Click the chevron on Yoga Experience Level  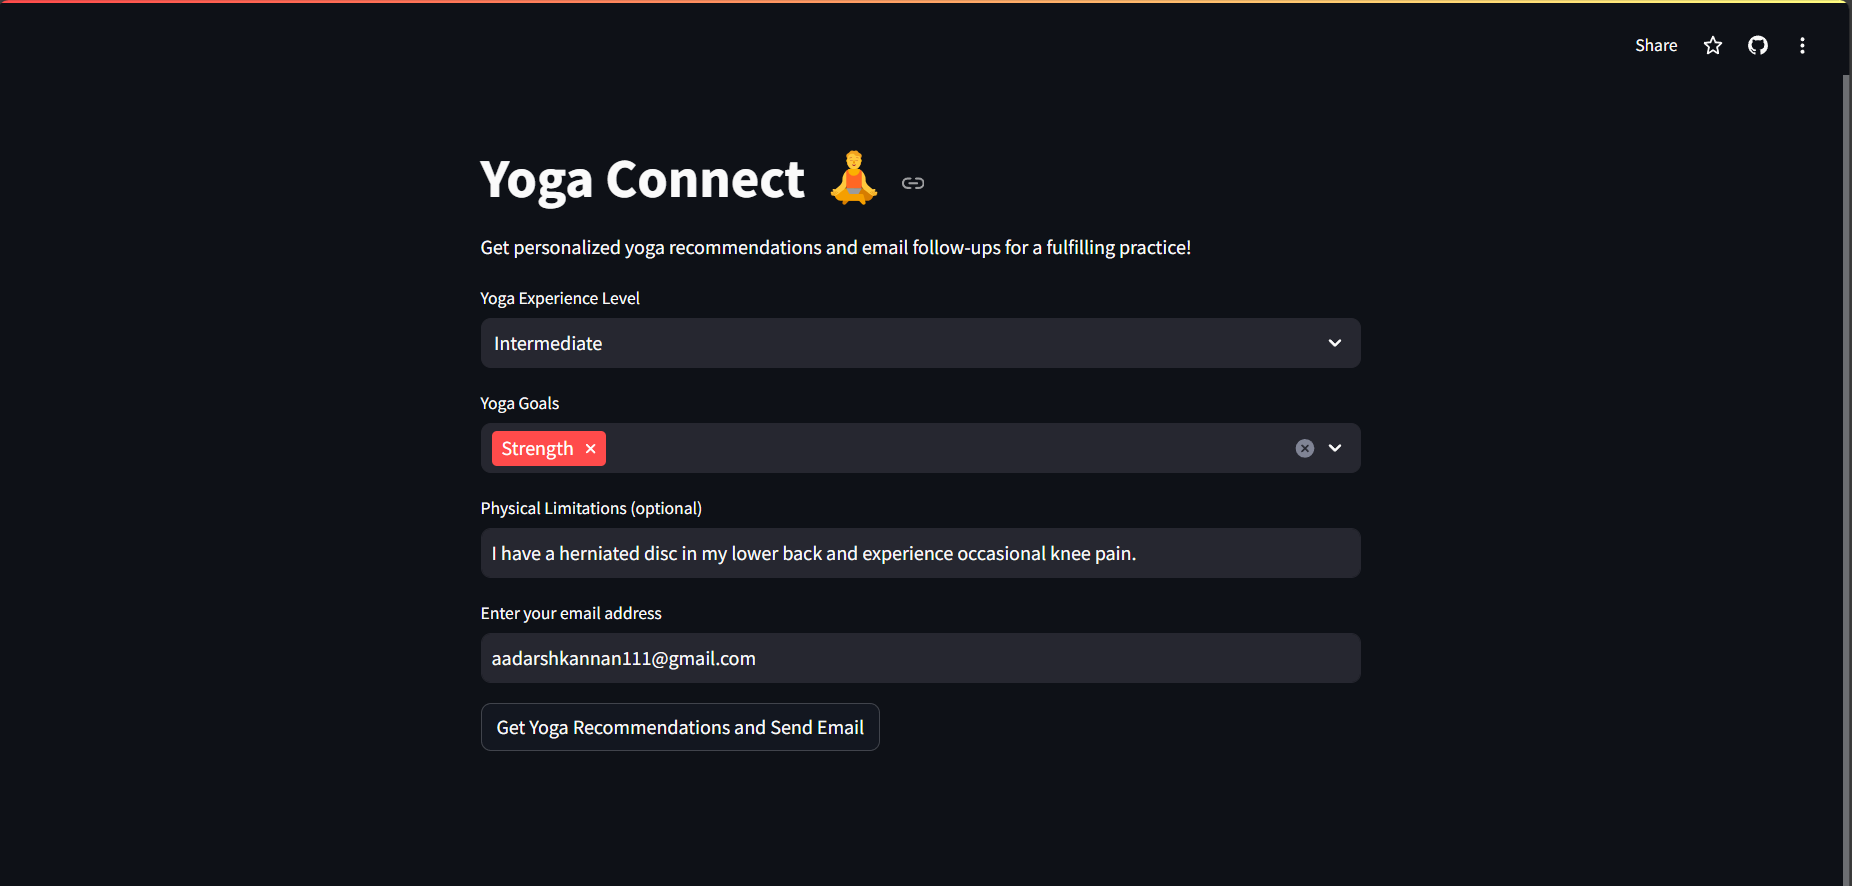click(x=1335, y=343)
